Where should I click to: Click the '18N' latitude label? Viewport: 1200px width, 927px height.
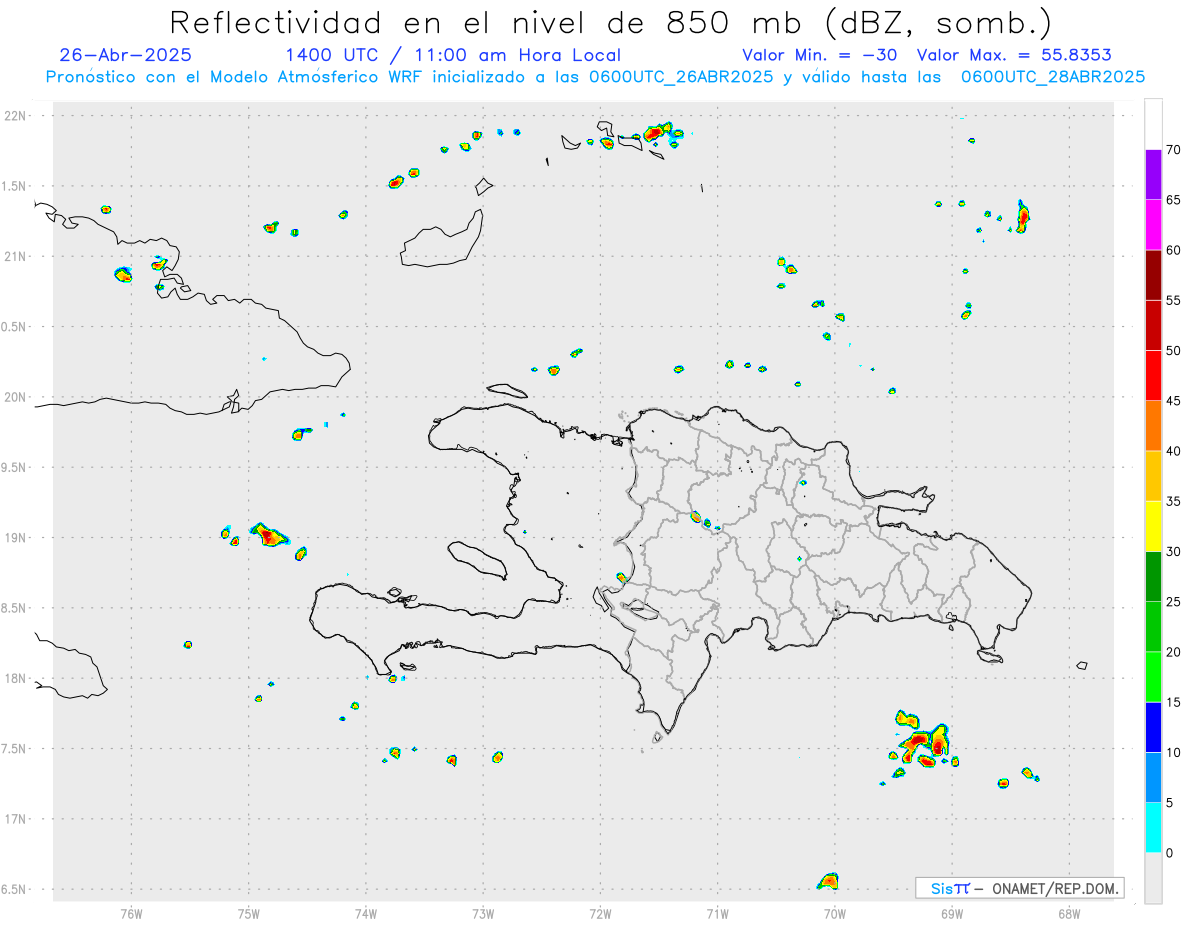coord(17,678)
